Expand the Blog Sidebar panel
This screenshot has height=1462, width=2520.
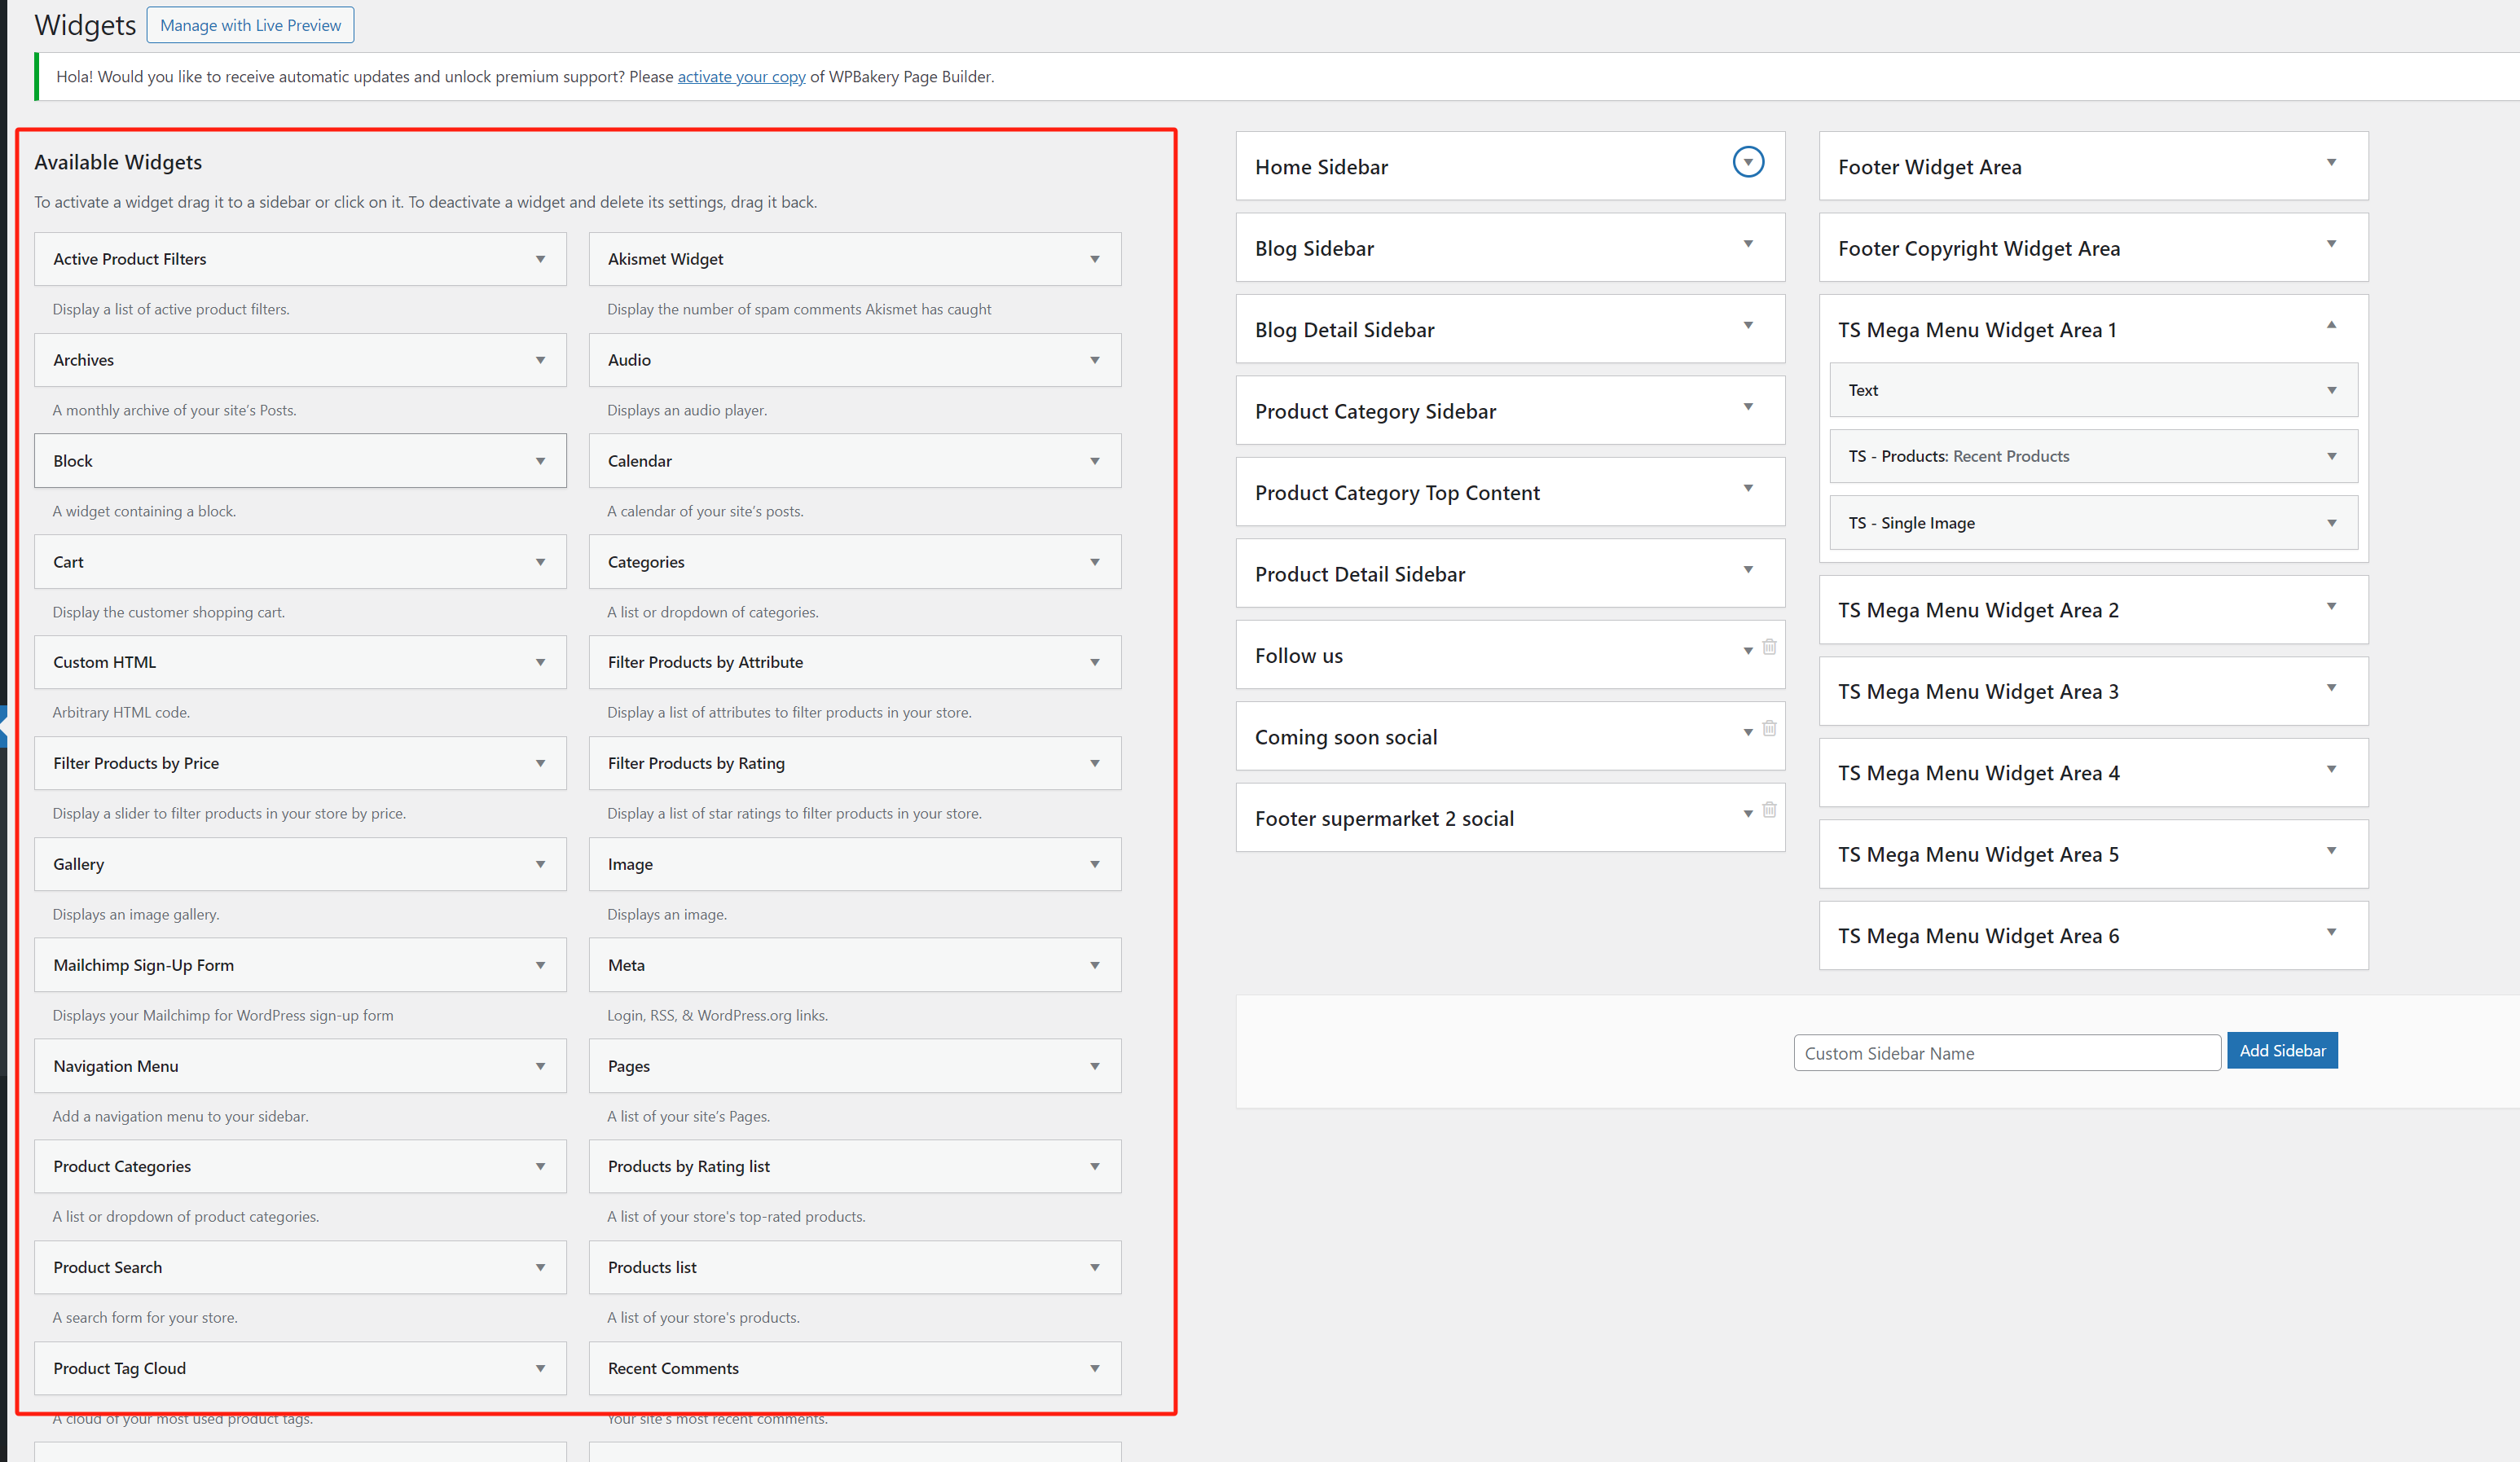tap(1748, 244)
